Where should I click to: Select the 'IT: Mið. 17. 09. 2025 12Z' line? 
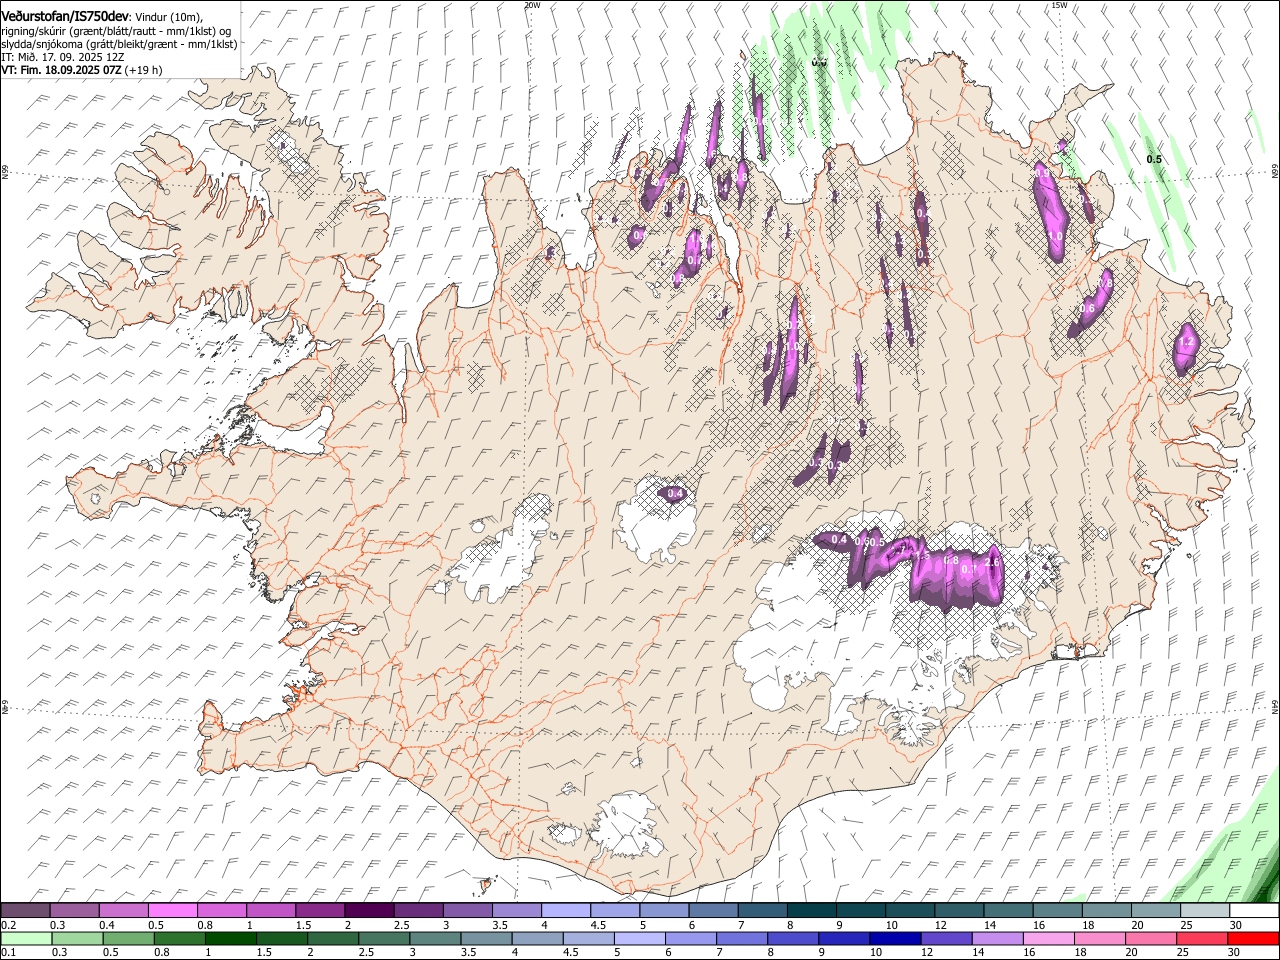[x=62, y=58]
